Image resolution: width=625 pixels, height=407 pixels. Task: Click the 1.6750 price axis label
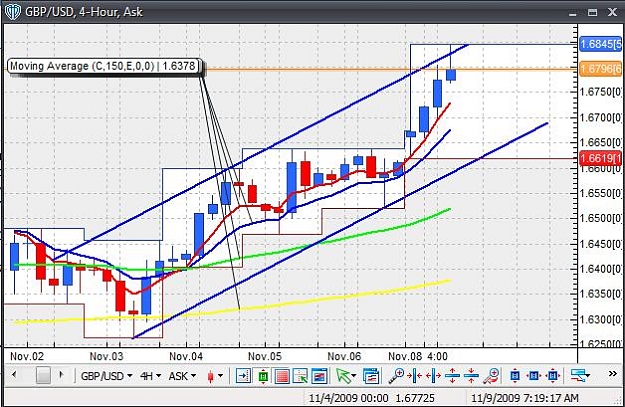point(600,92)
